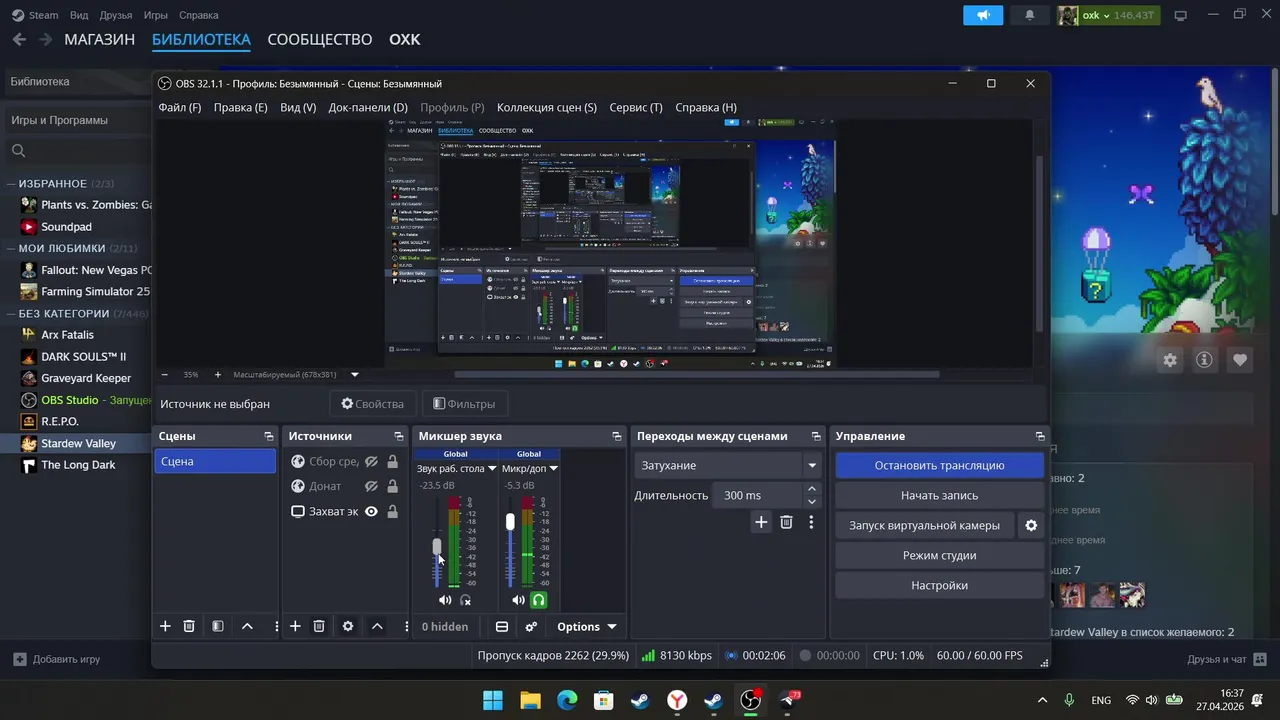This screenshot has width=1280, height=720.
Task: Click Начать запись button
Action: click(x=940, y=495)
